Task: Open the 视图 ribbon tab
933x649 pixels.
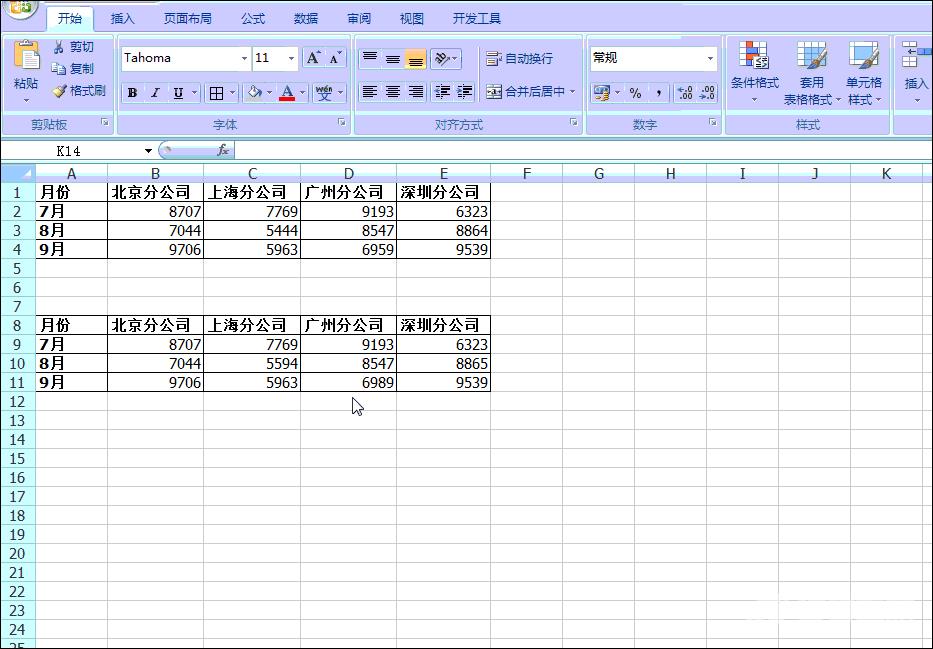Action: click(x=411, y=17)
